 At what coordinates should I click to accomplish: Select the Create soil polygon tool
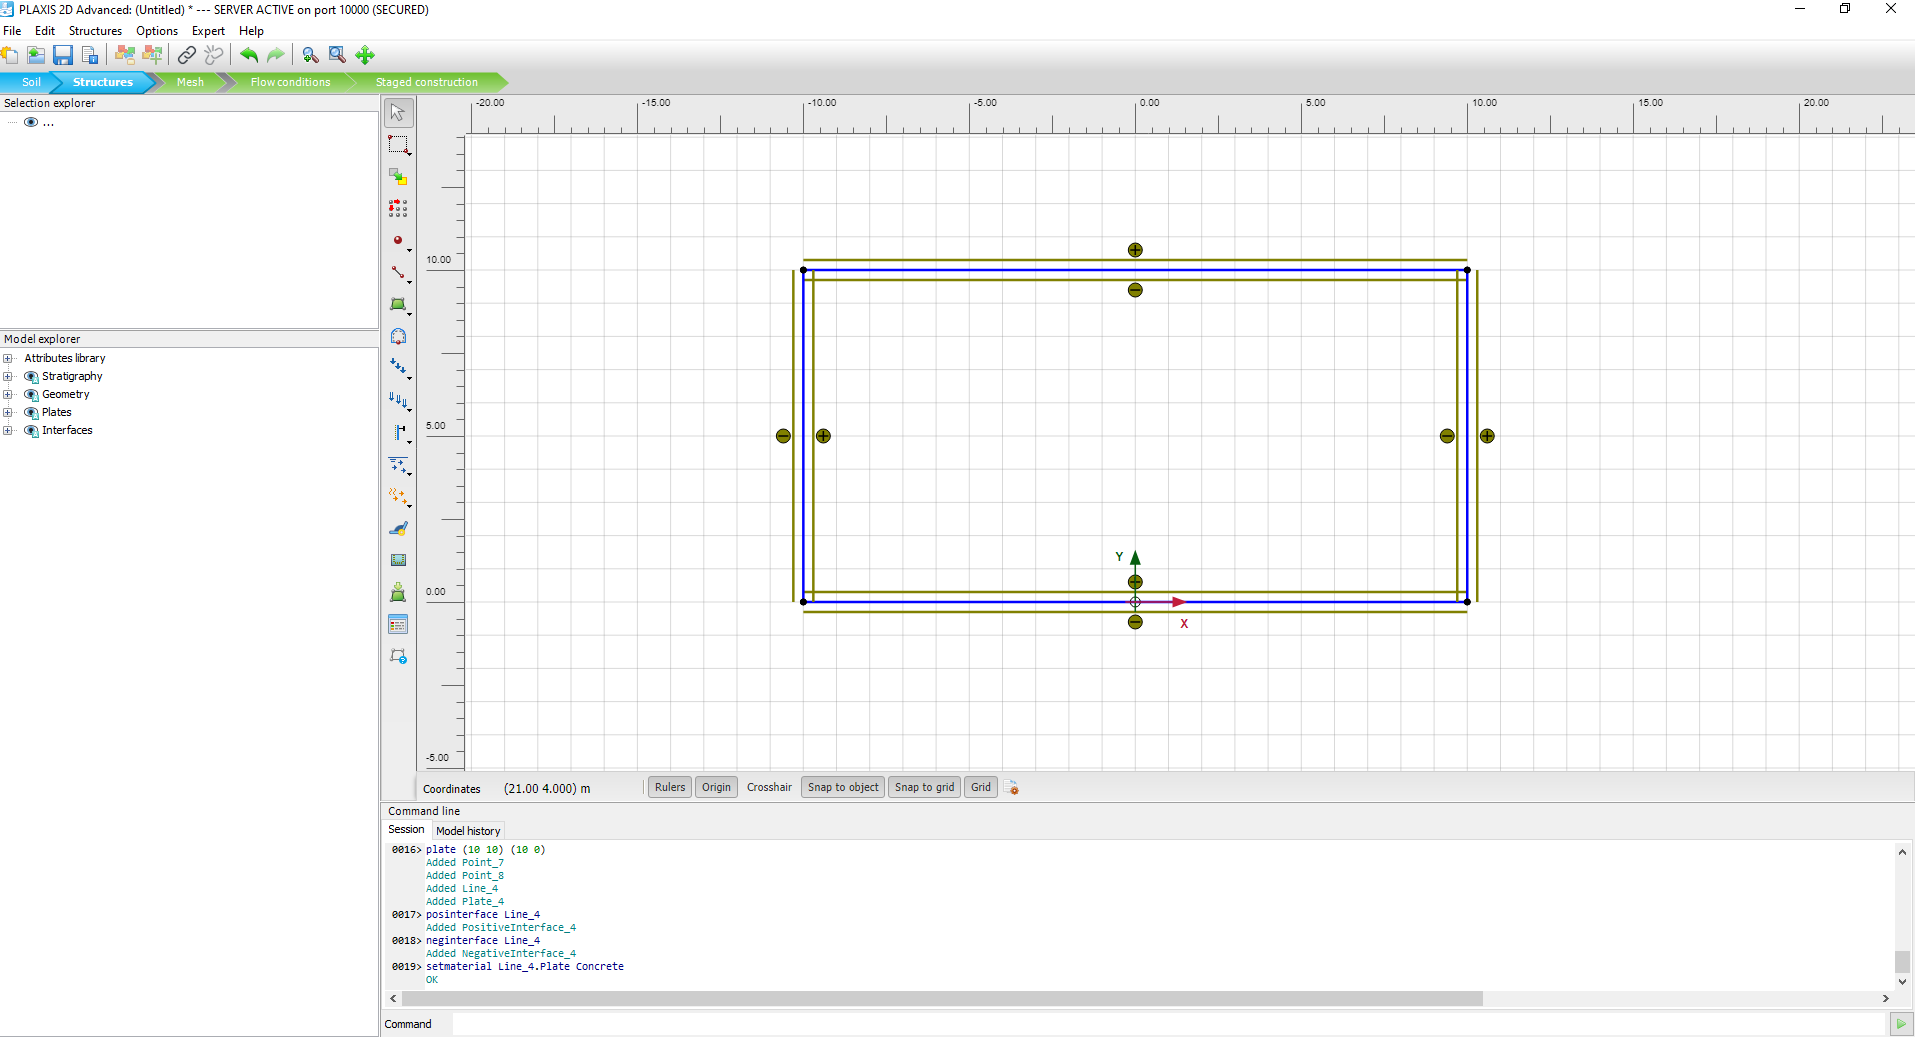click(x=398, y=304)
